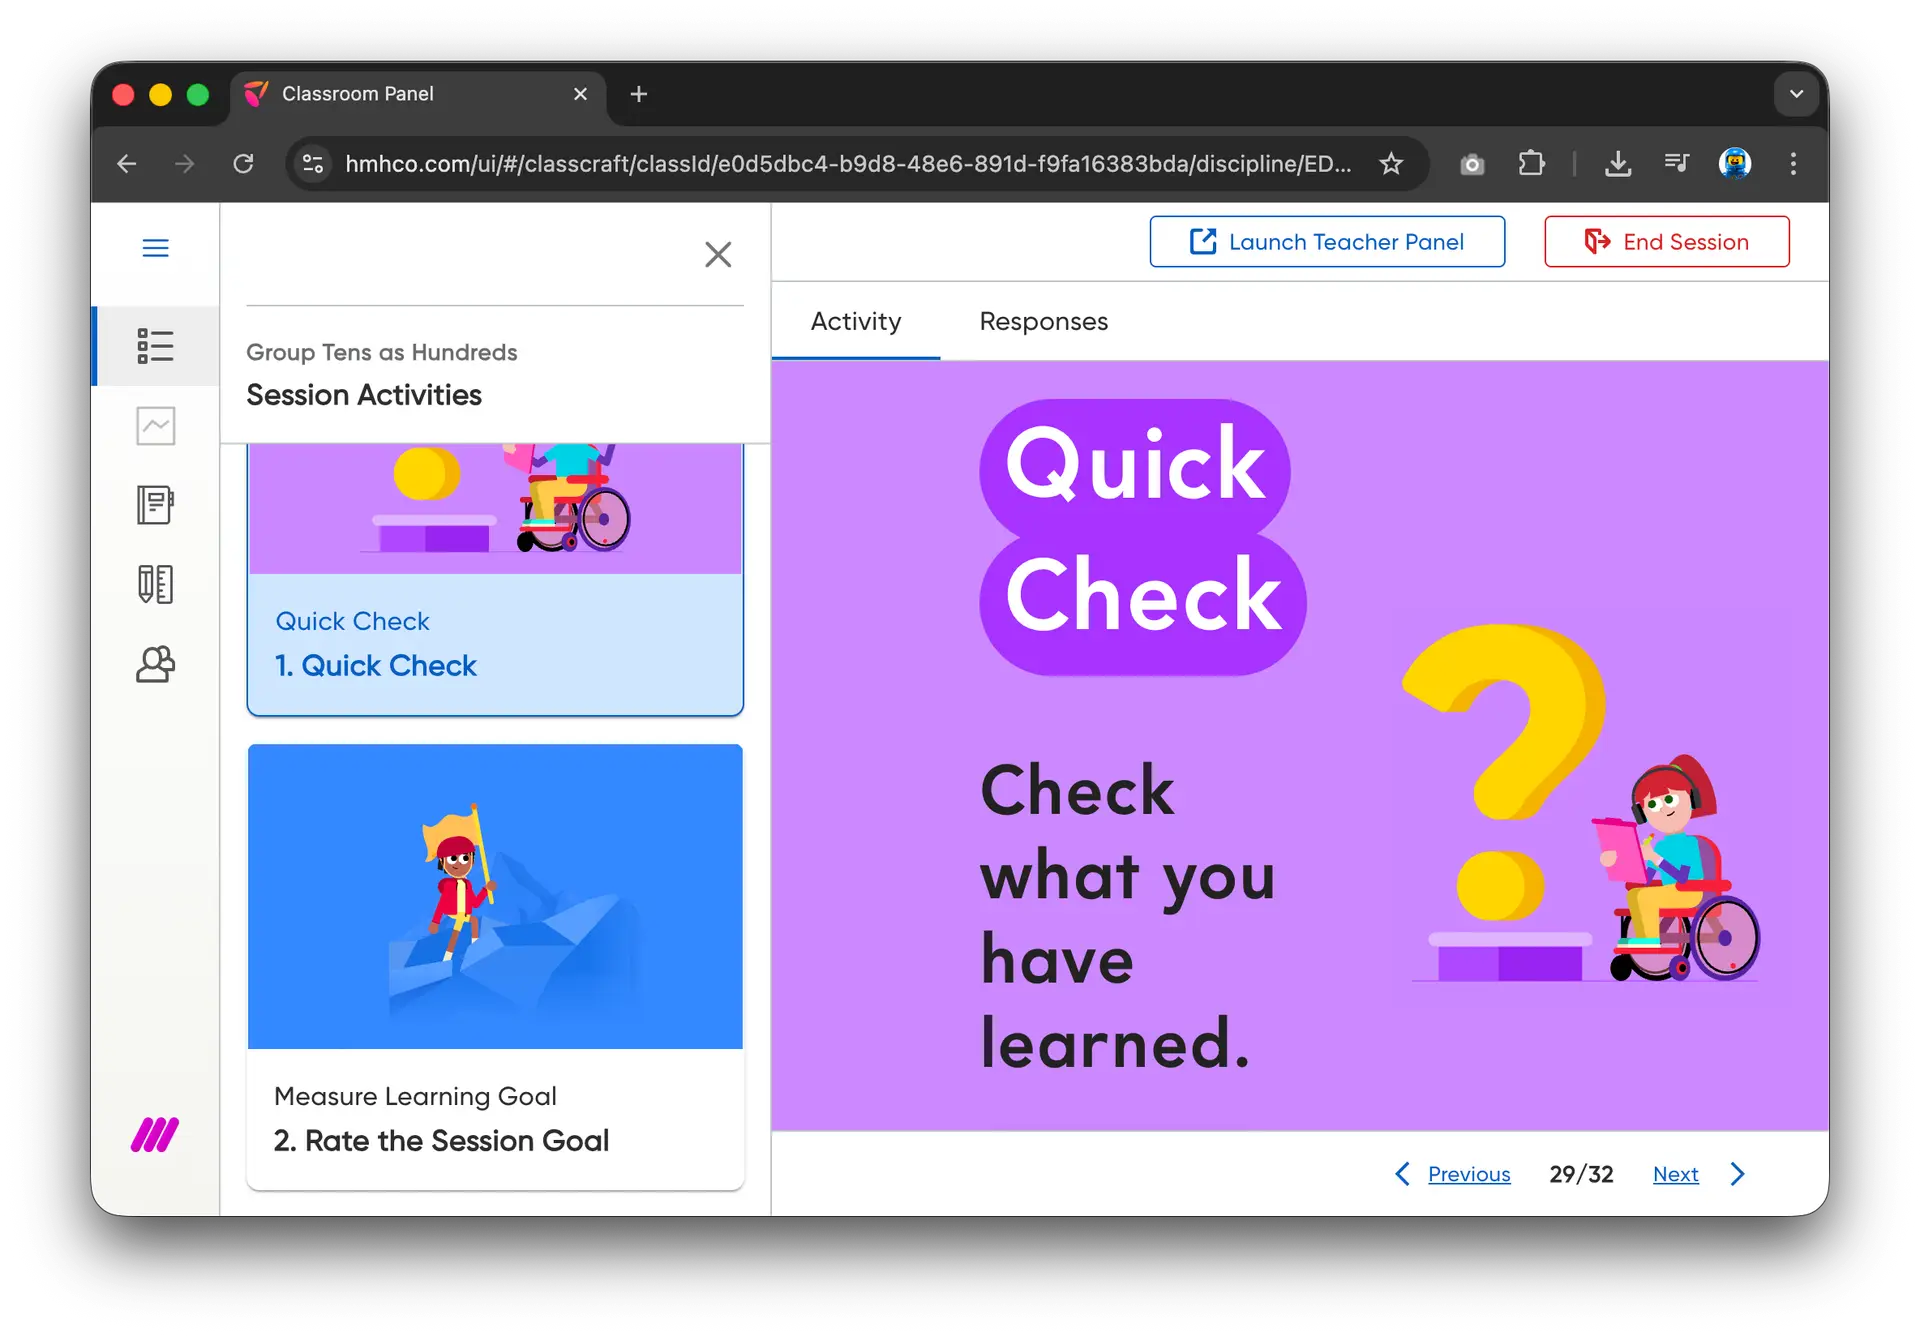The image size is (1920, 1336).
Task: Select the session activities list icon
Action: pyautogui.click(x=155, y=346)
